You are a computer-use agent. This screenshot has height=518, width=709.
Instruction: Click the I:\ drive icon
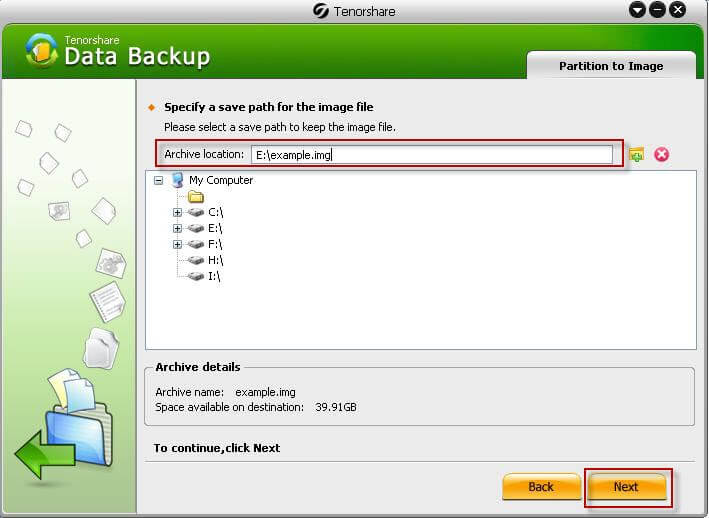tap(197, 276)
